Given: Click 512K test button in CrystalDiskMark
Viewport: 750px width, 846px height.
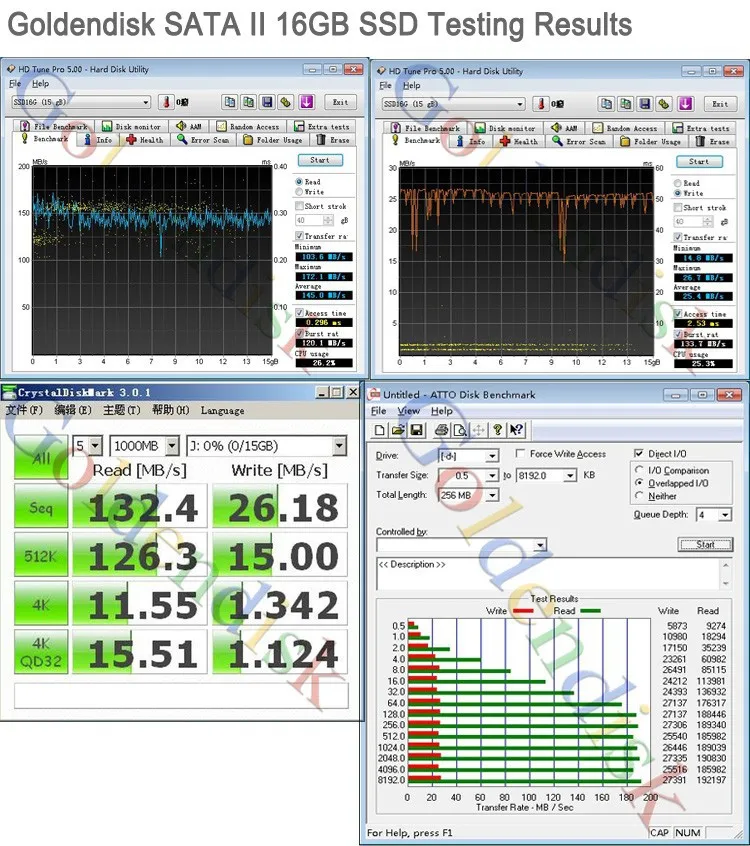Looking at the screenshot, I should tap(41, 555).
